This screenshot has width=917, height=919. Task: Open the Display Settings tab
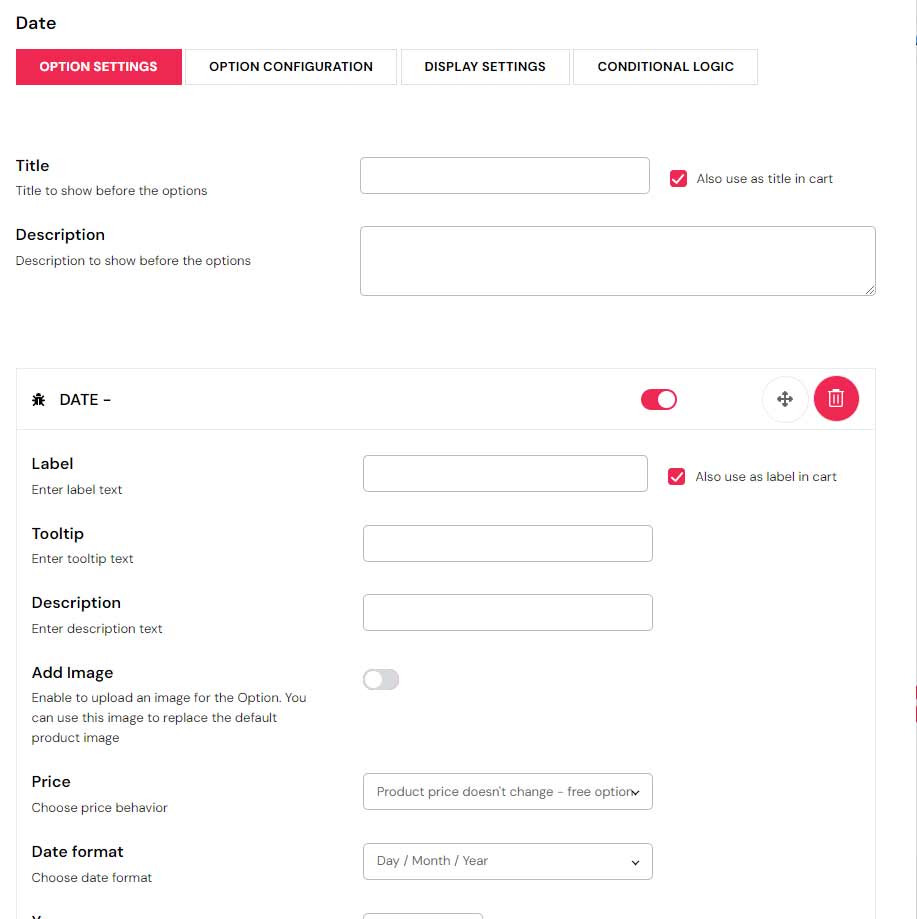coord(485,67)
